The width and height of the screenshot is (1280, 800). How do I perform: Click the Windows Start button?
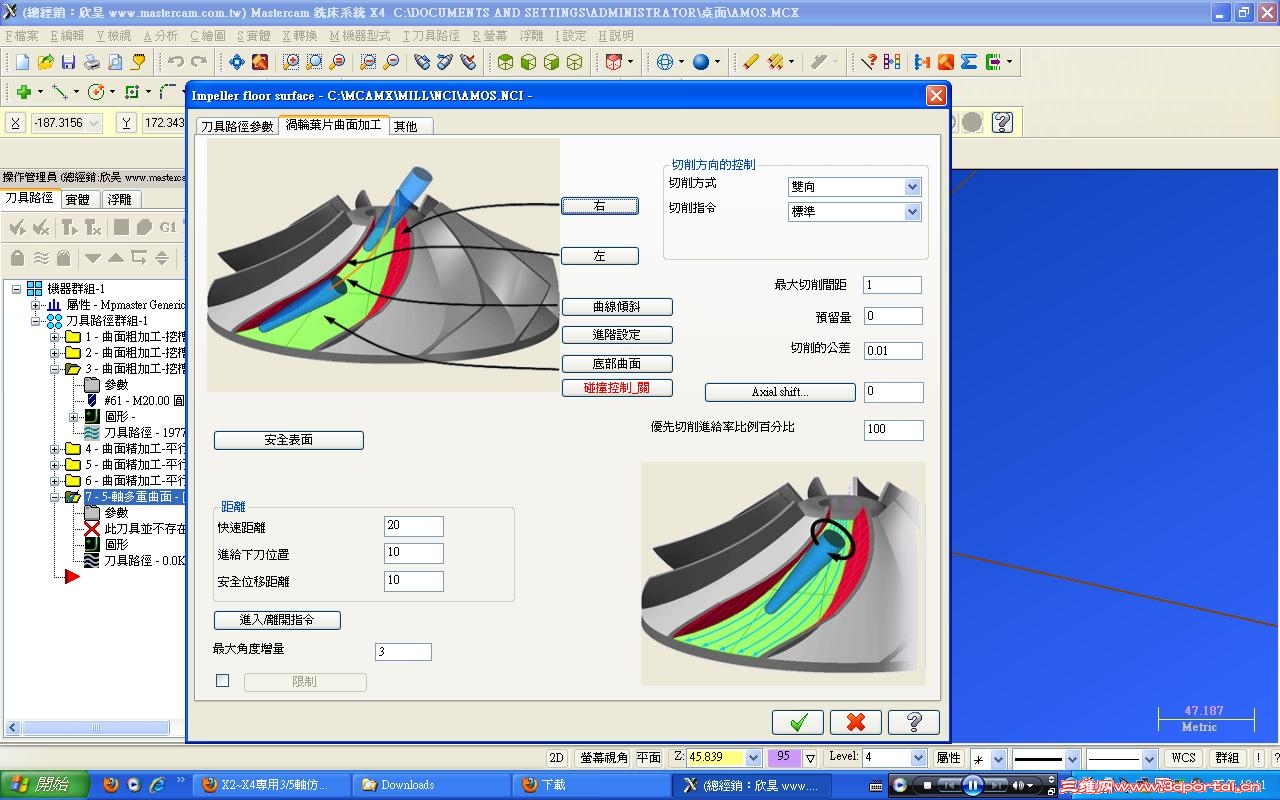(x=45, y=785)
